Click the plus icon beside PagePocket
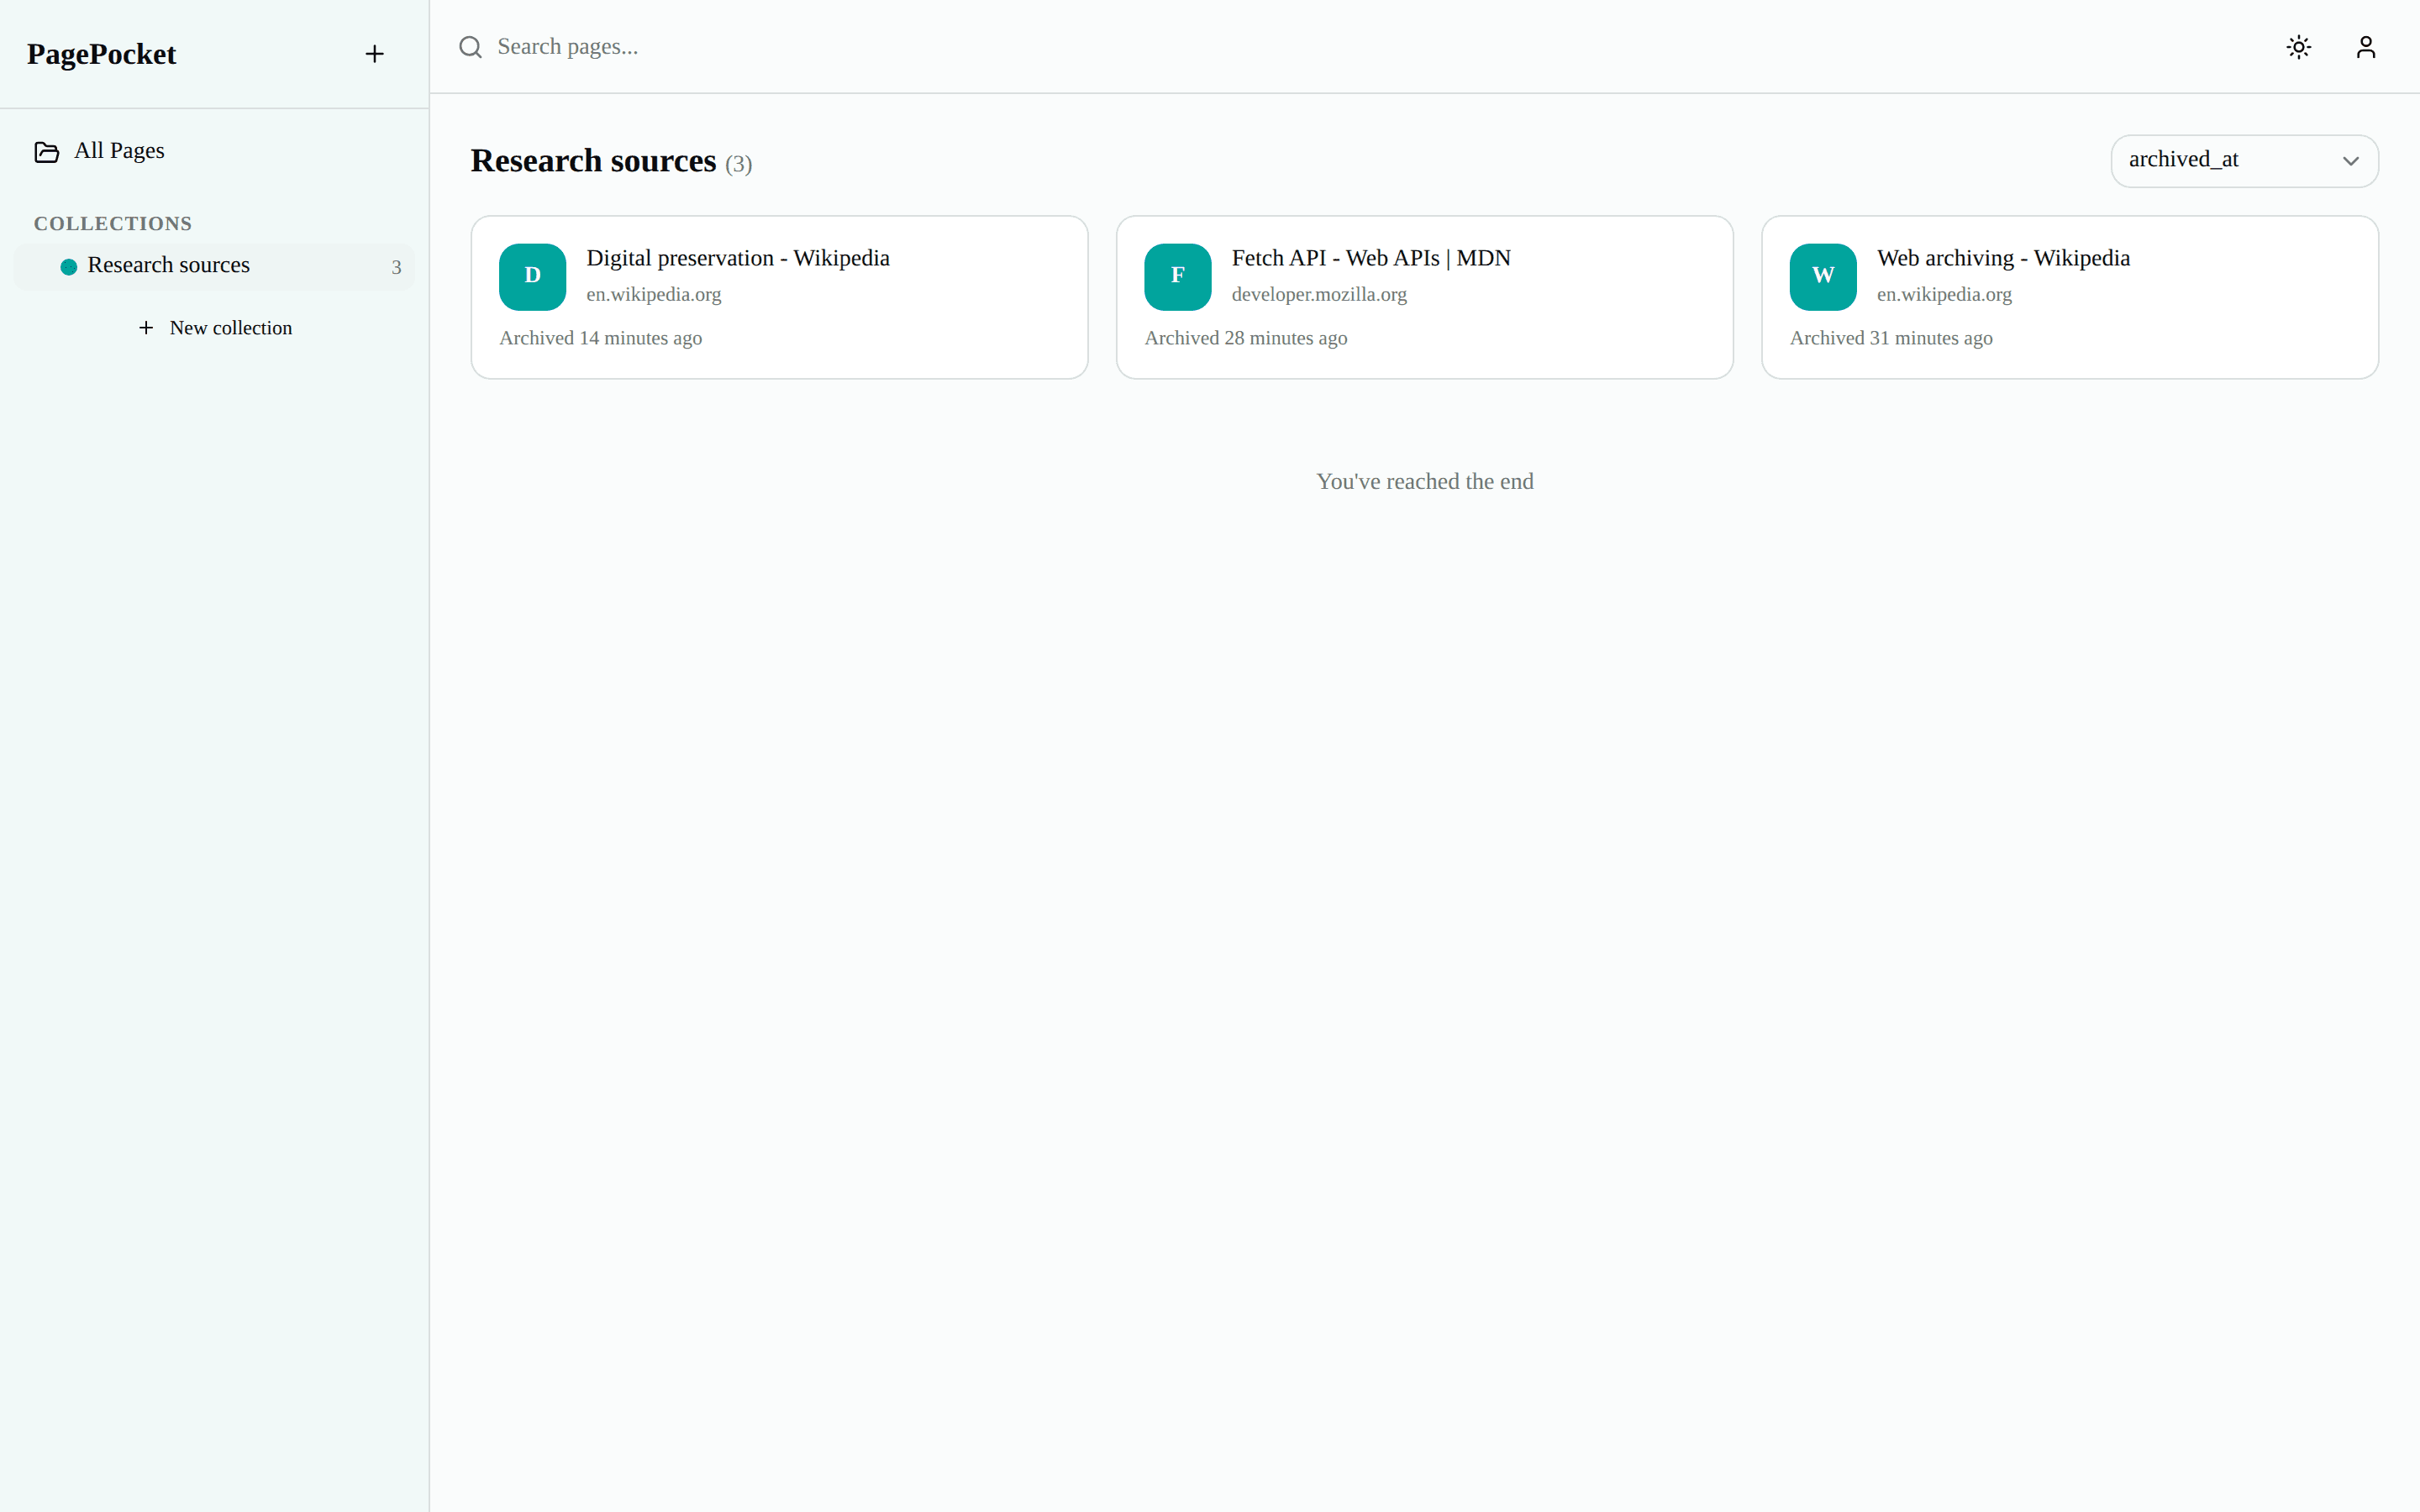 pos(374,54)
